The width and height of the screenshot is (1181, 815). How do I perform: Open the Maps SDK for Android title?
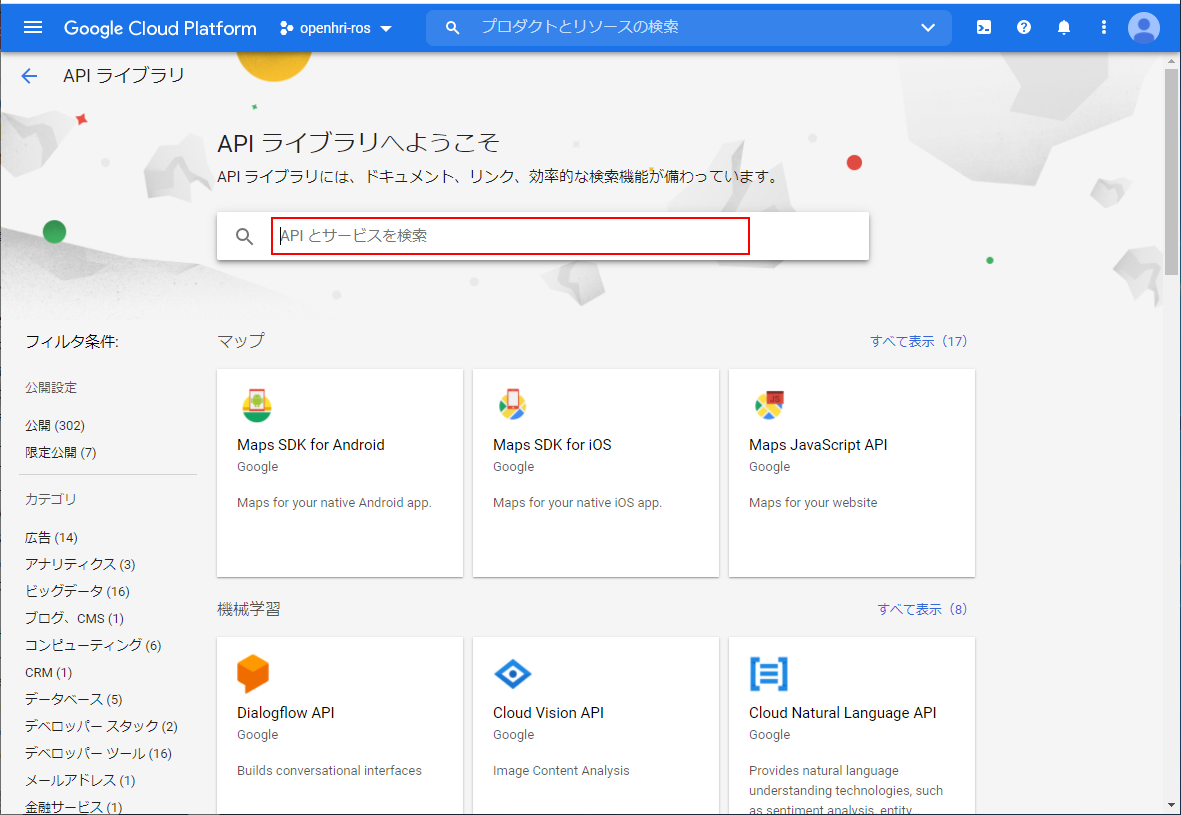310,445
